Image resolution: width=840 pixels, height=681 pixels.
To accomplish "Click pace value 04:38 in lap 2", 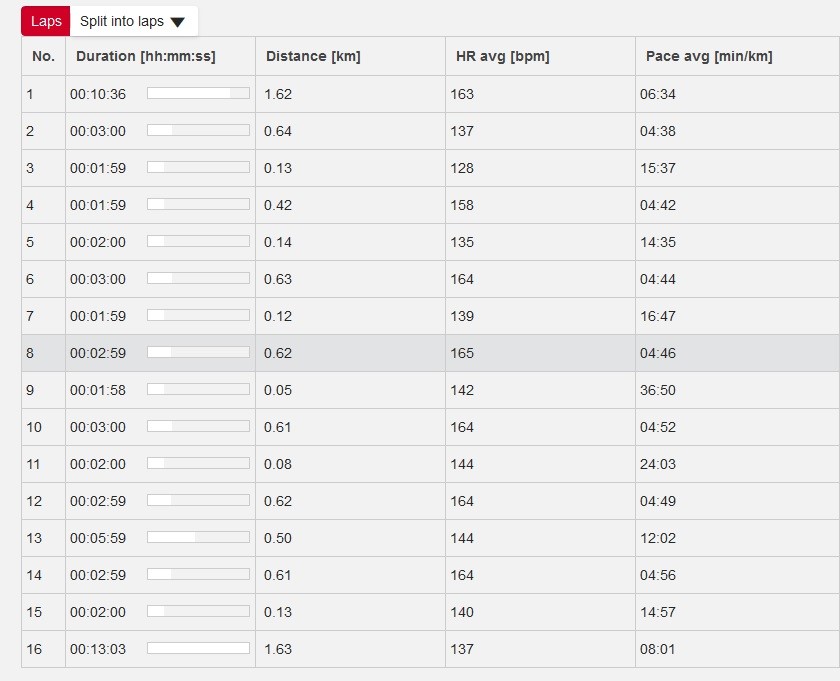I will point(658,131).
